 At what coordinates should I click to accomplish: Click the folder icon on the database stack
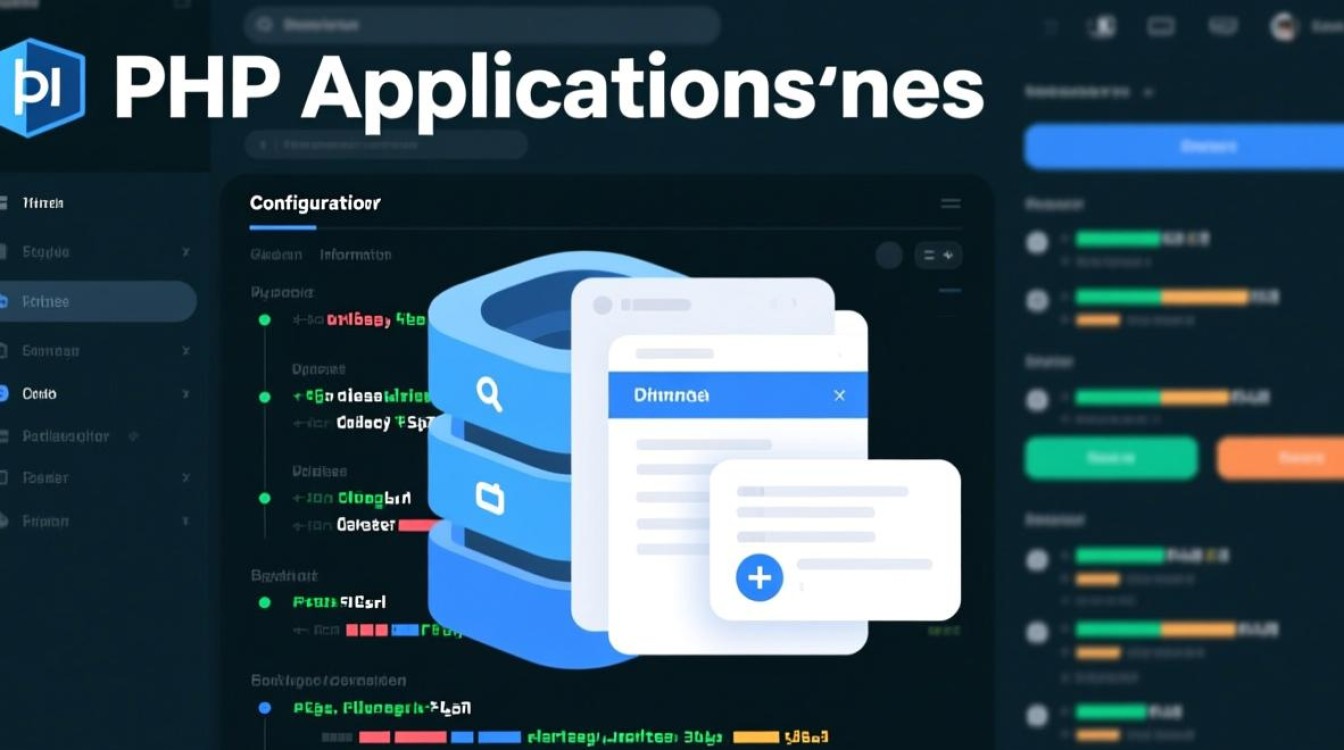[490, 497]
